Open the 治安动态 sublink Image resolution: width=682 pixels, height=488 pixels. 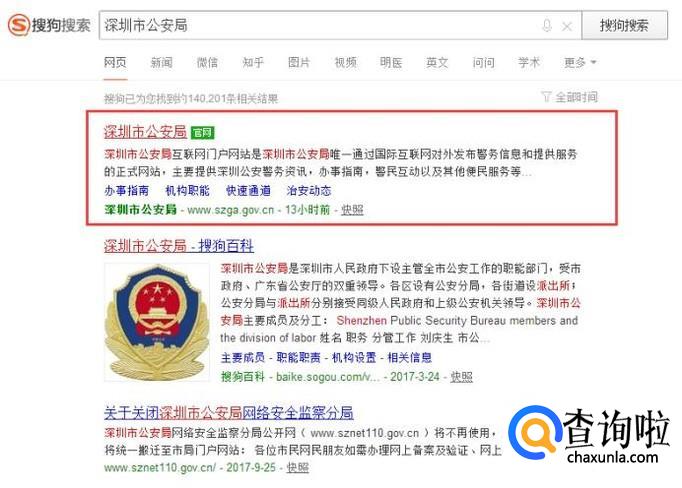click(x=309, y=191)
